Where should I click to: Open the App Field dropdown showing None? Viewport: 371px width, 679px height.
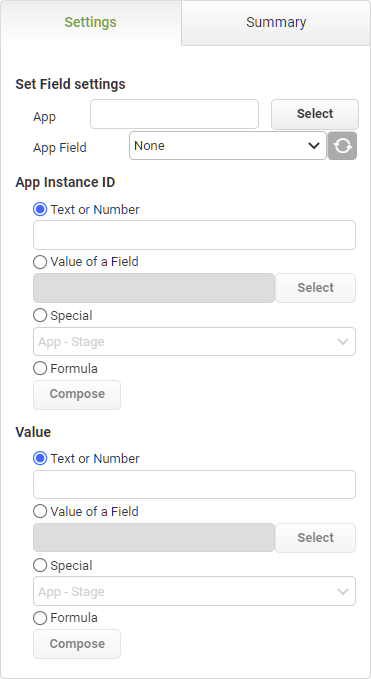228,146
